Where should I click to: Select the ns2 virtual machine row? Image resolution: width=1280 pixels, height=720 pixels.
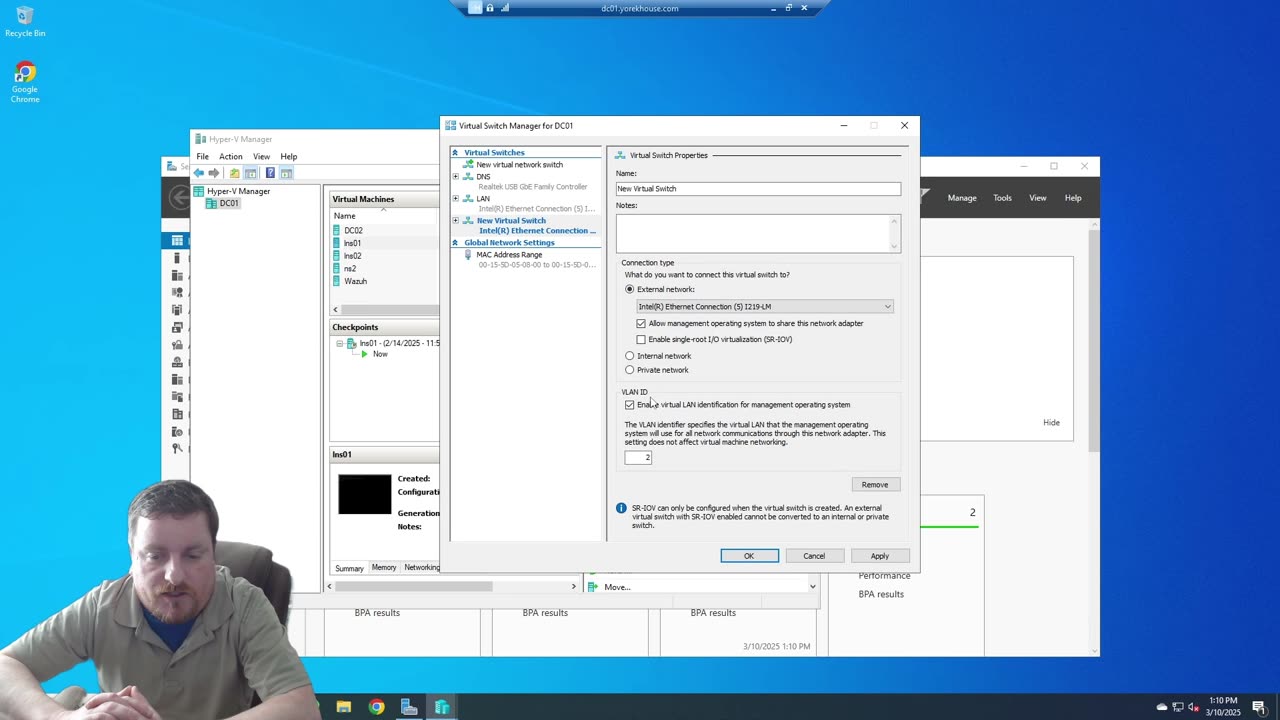pyautogui.click(x=384, y=268)
